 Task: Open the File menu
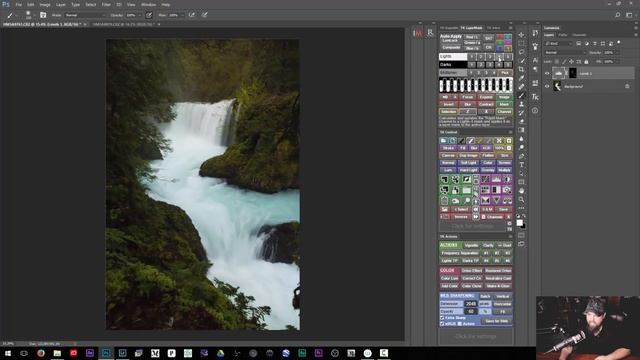pyautogui.click(x=18, y=4)
